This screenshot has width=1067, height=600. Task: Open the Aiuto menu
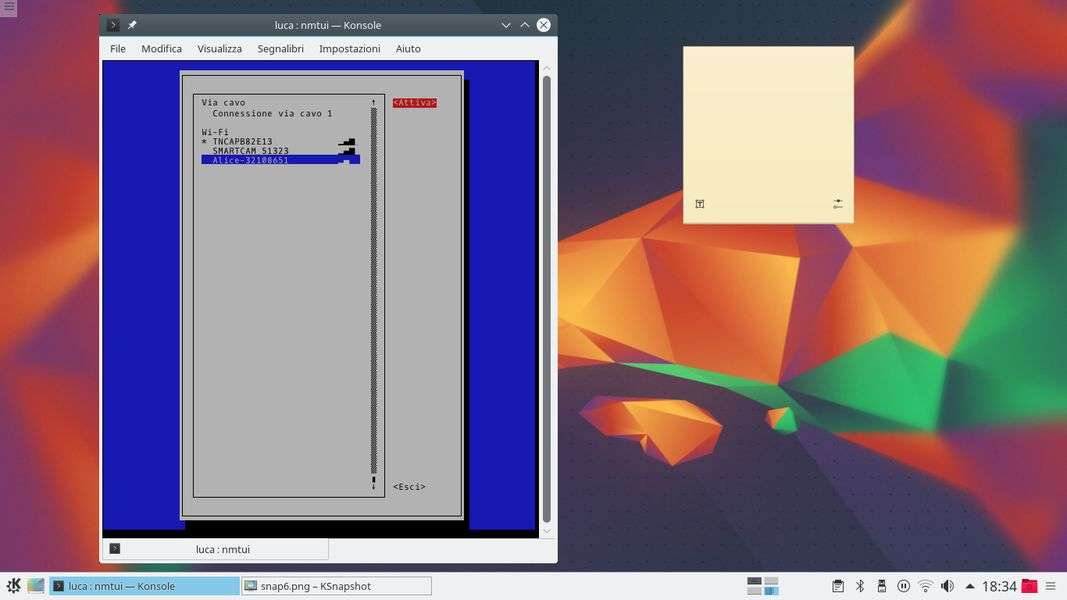click(x=408, y=48)
